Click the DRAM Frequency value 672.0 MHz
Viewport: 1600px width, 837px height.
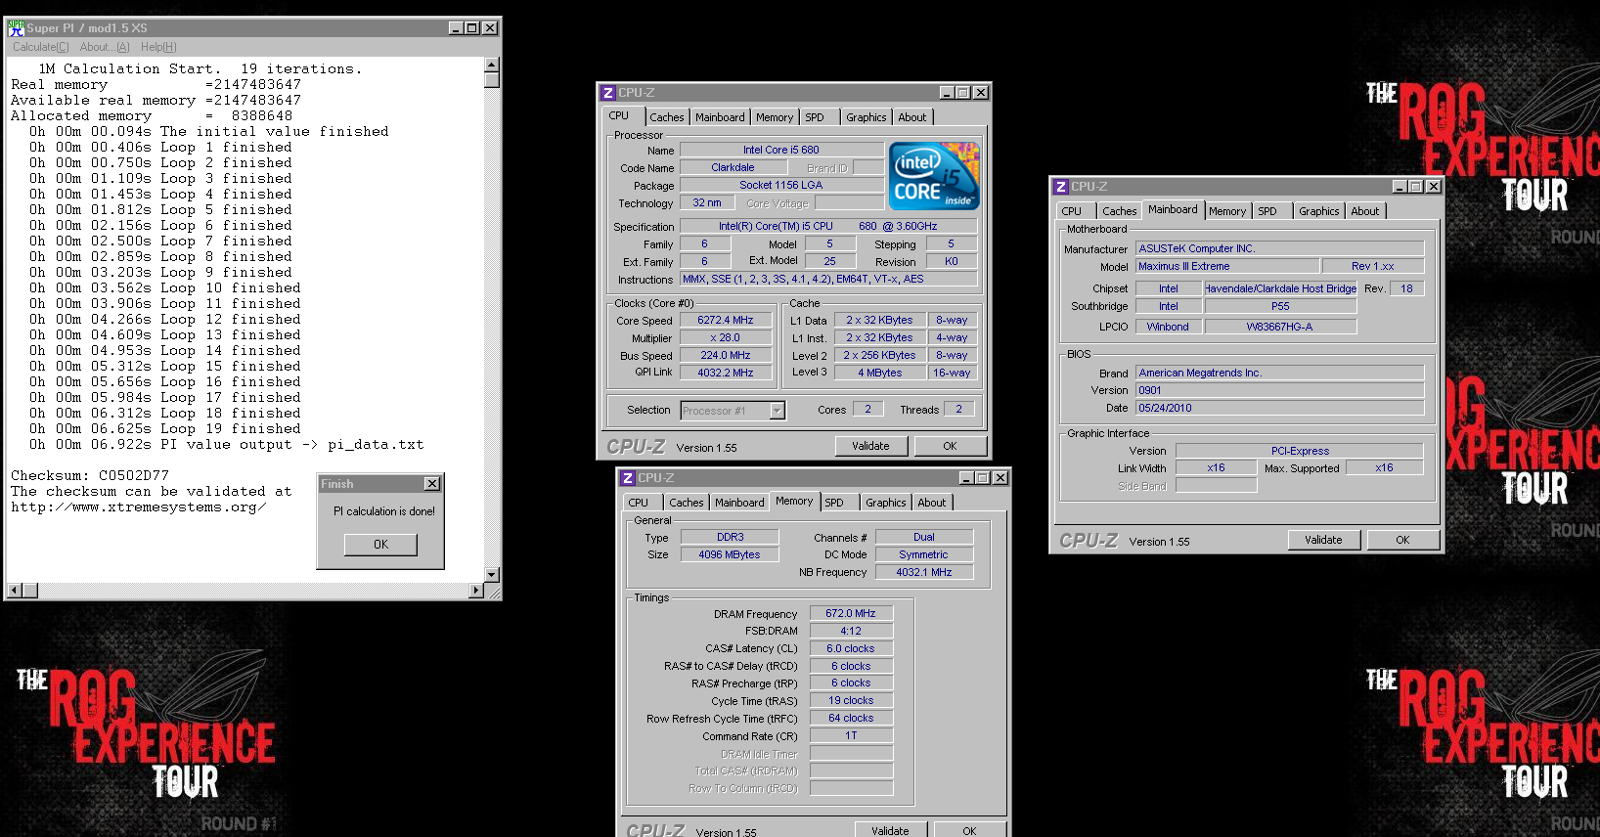tap(851, 614)
